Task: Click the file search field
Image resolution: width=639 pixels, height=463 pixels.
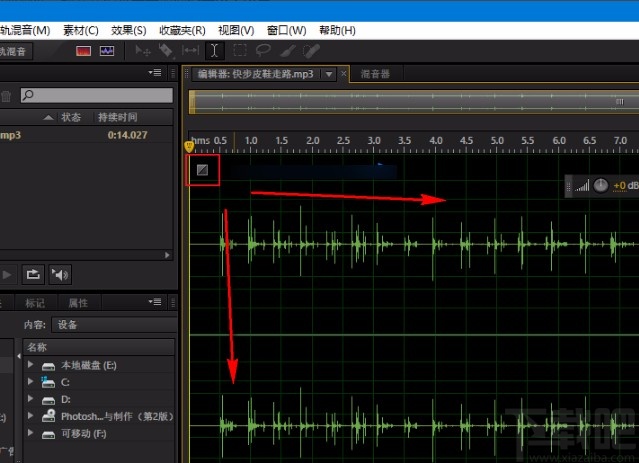Action: [x=97, y=95]
